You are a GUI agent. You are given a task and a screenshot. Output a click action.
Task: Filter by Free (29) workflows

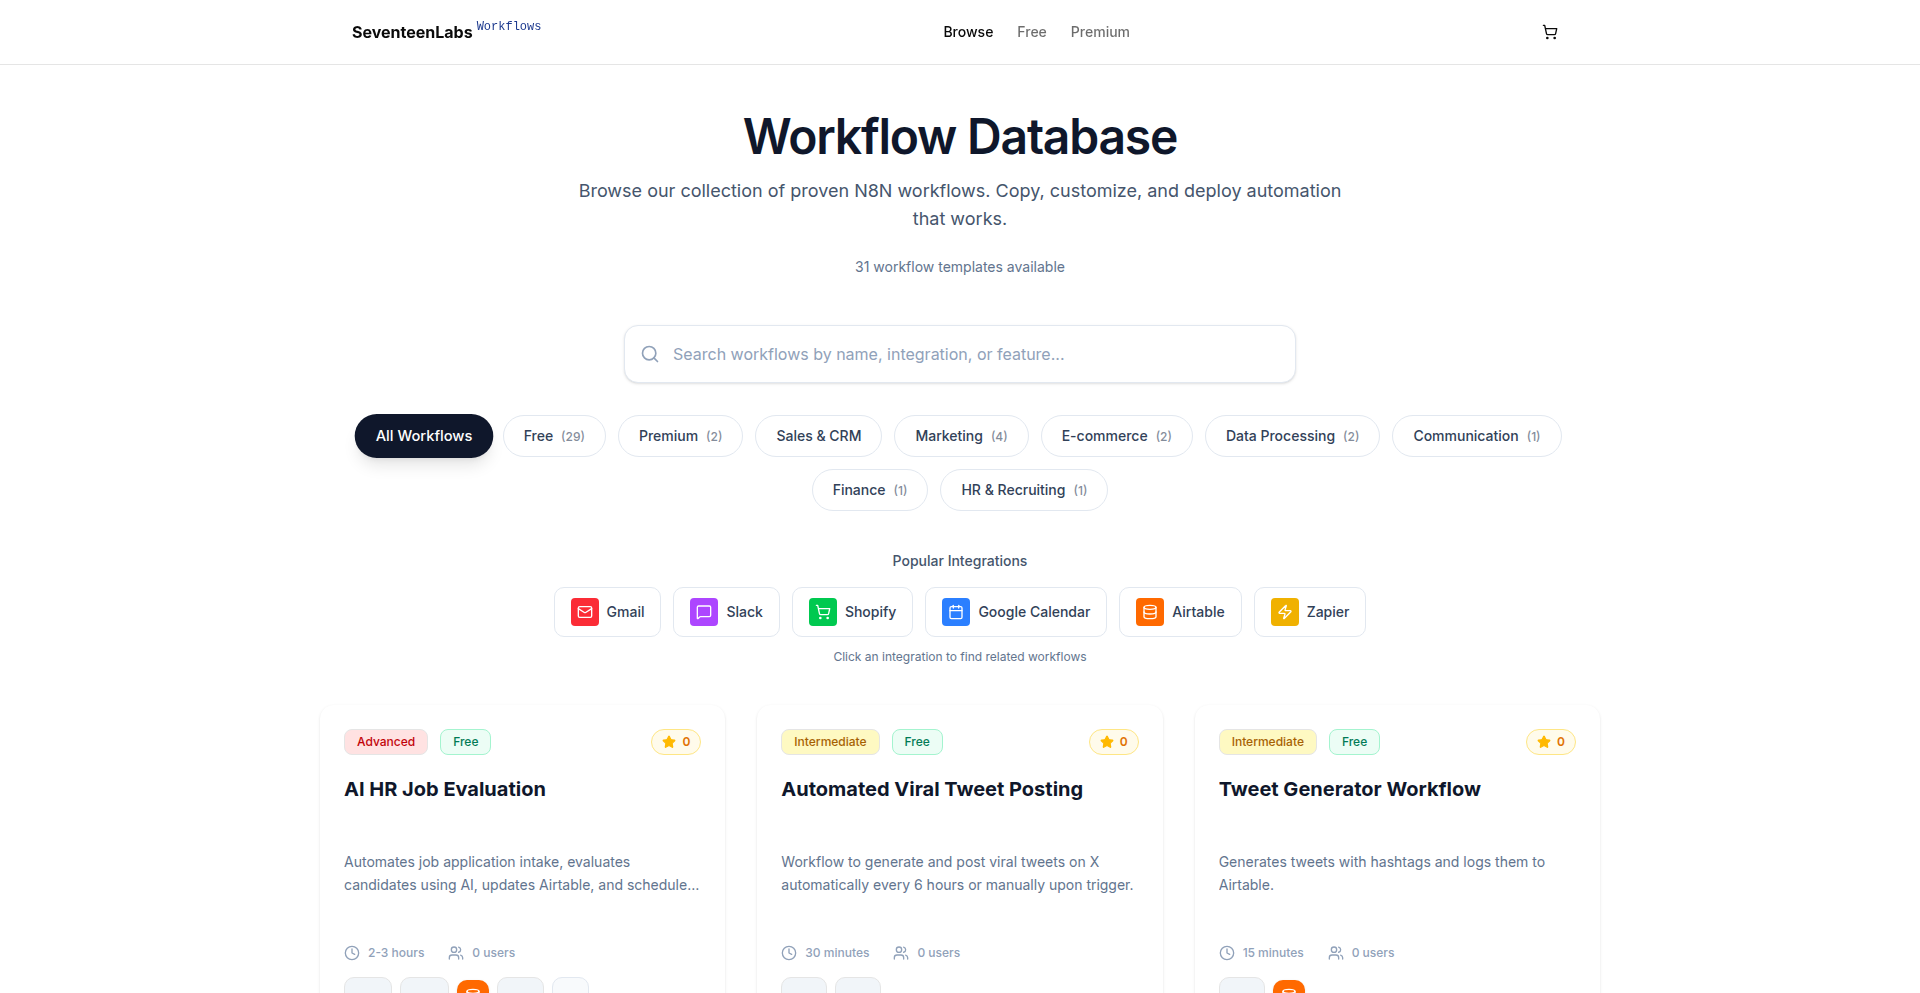click(554, 436)
